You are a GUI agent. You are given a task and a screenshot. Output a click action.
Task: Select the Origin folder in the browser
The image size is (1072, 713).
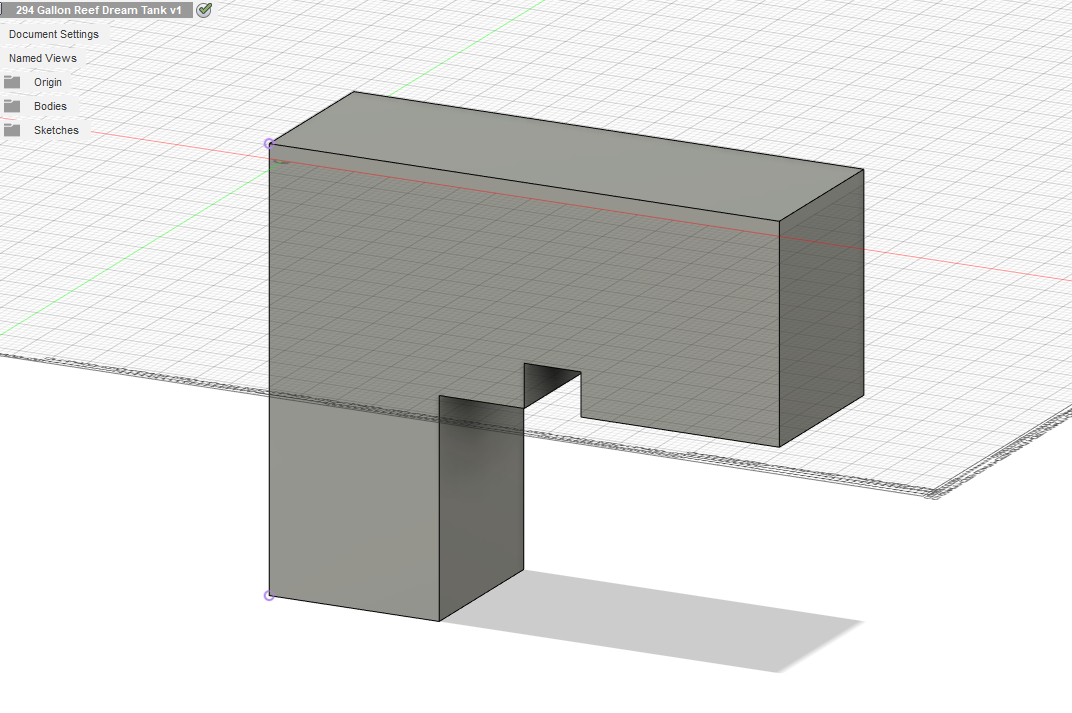tap(48, 82)
